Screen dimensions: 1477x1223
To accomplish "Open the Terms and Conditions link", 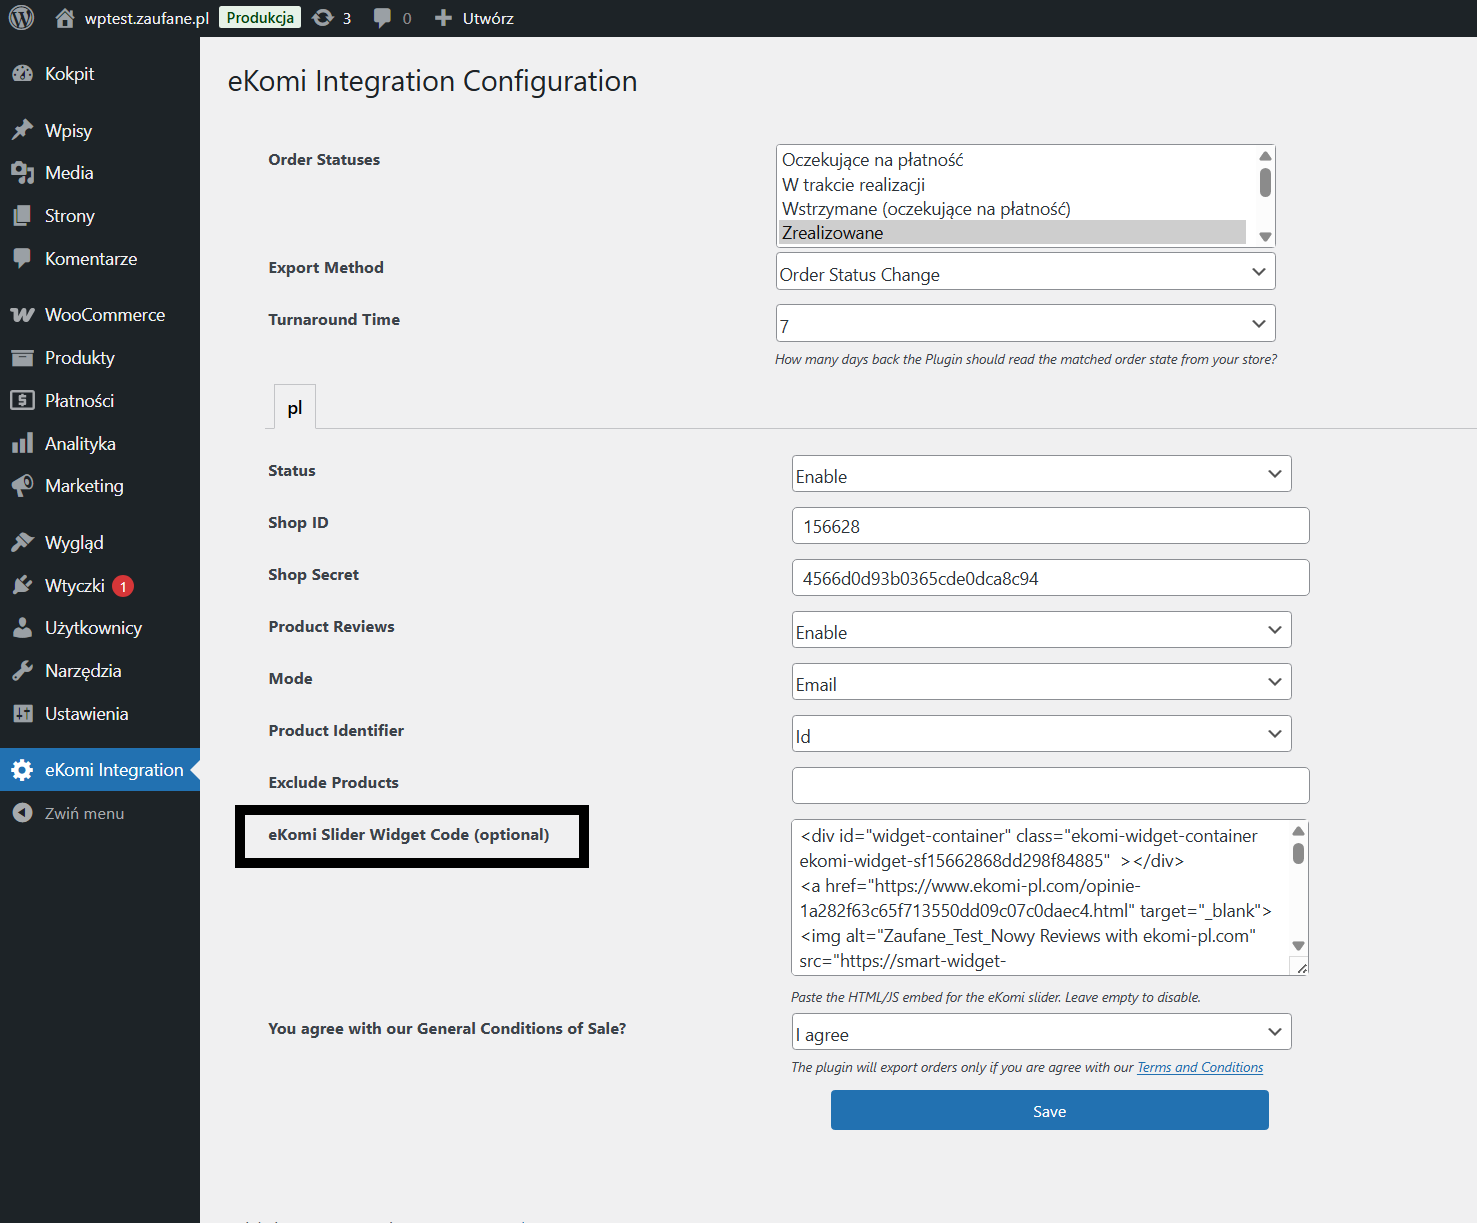I will click(1199, 1068).
